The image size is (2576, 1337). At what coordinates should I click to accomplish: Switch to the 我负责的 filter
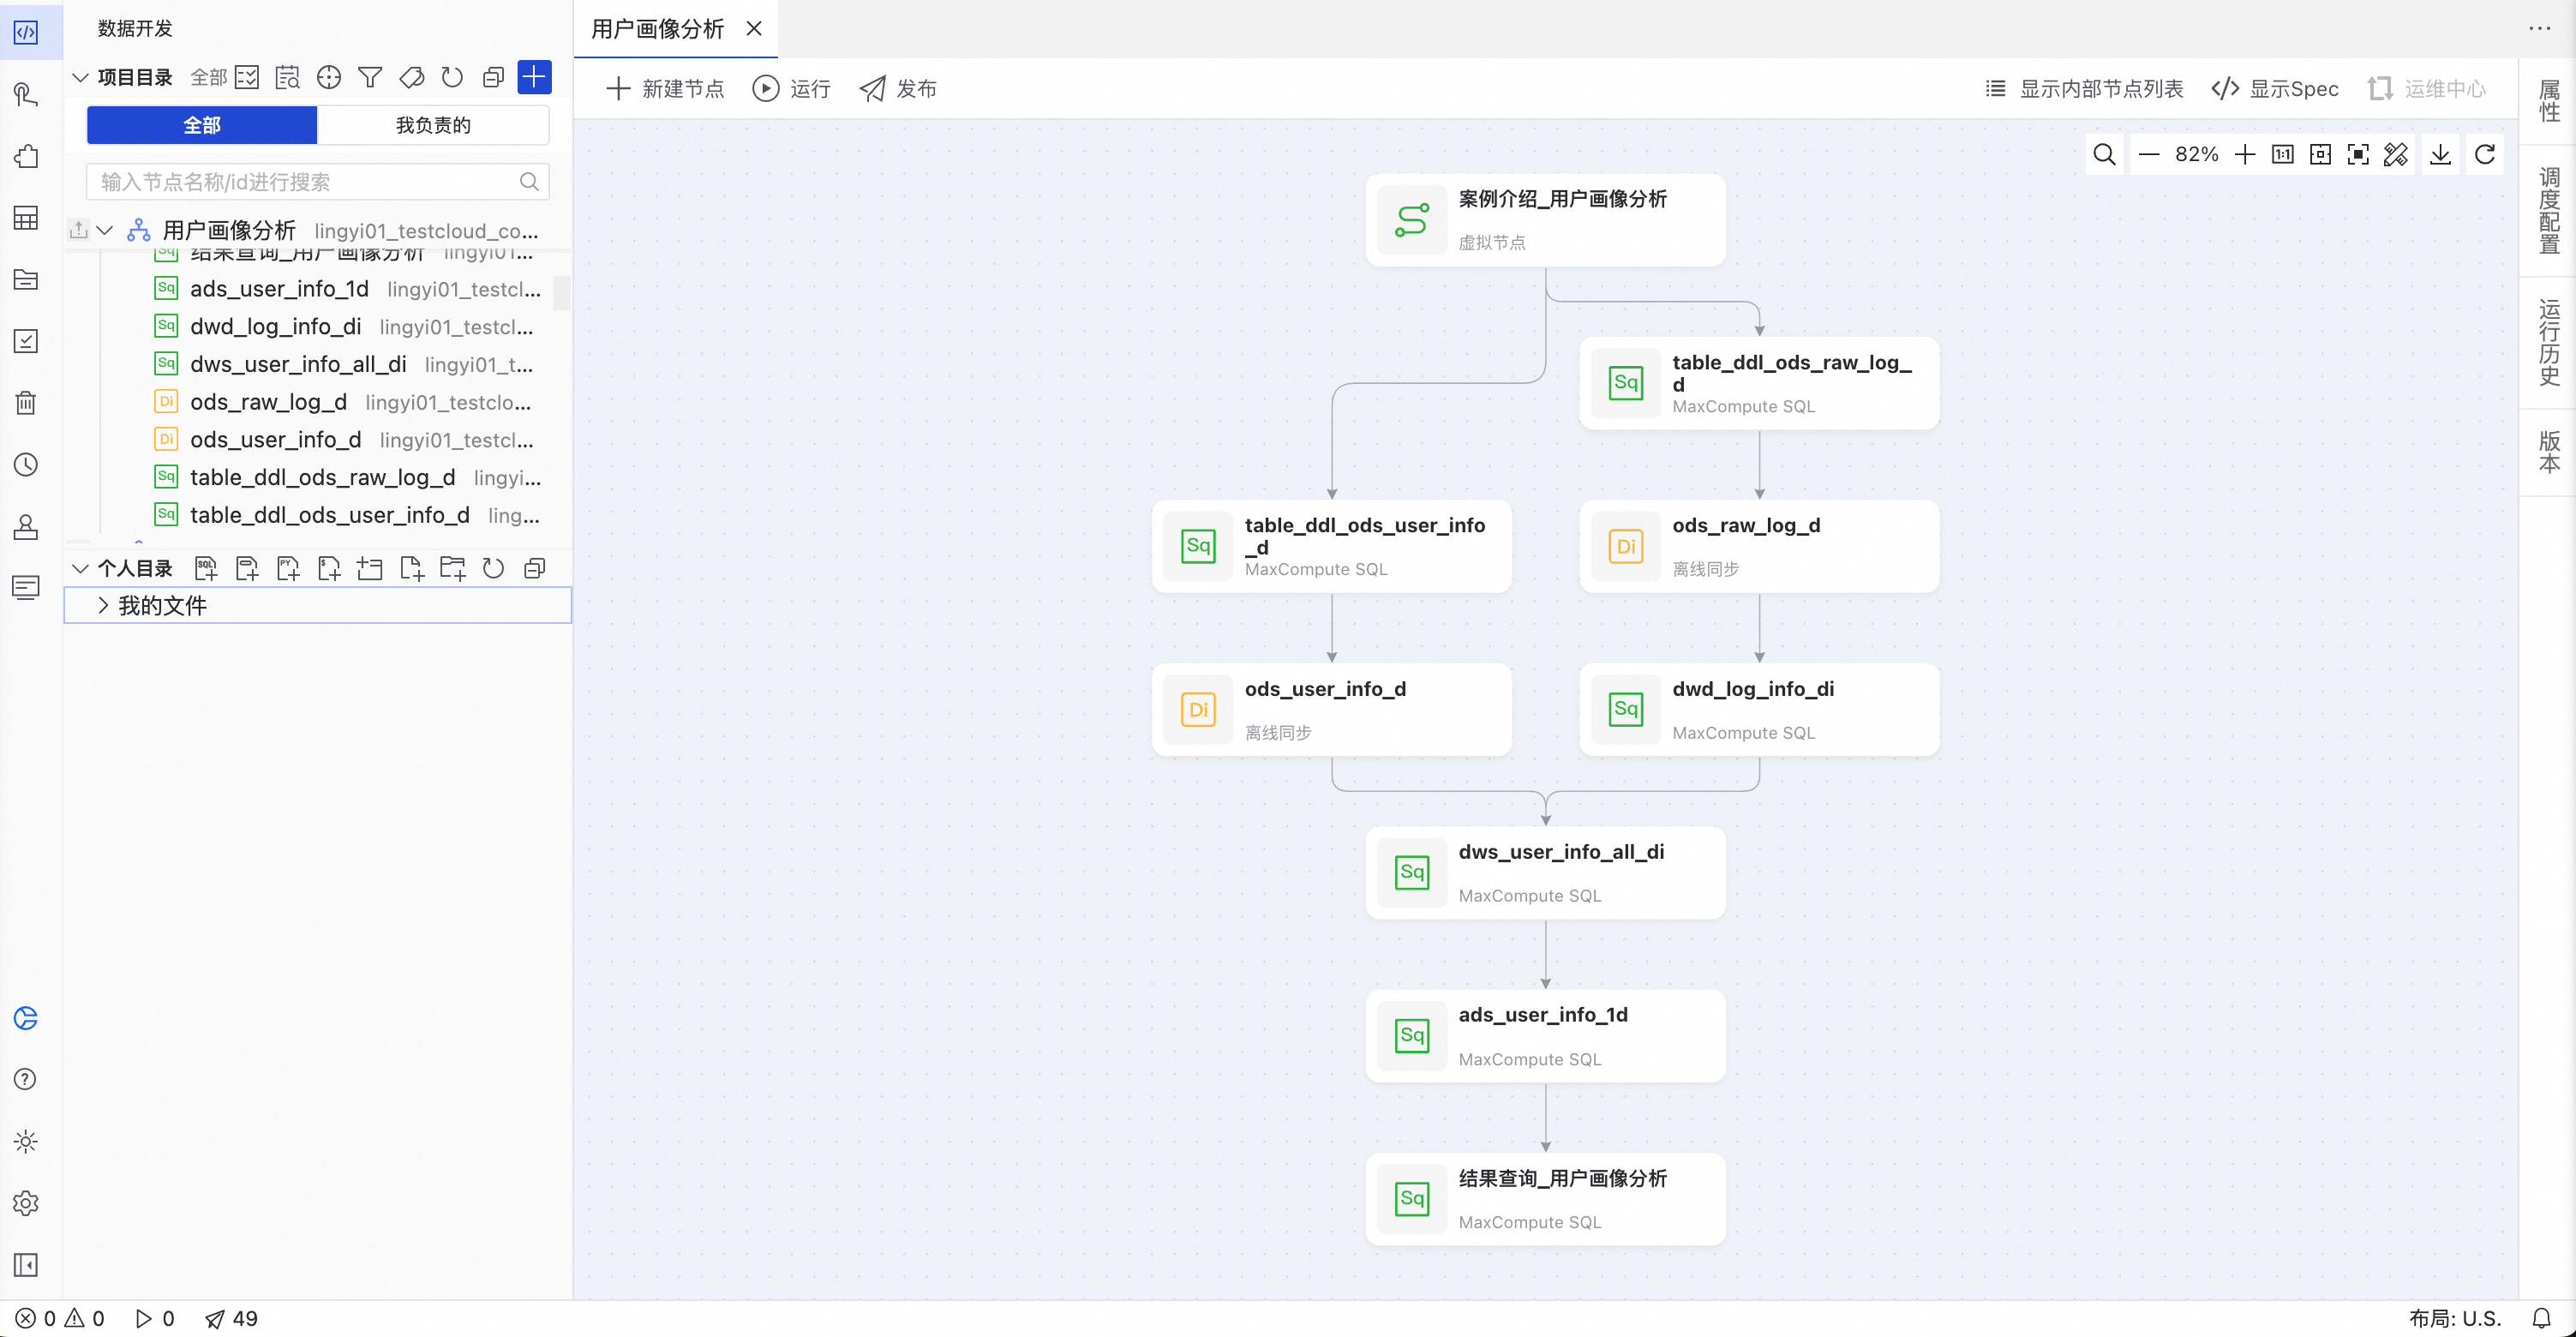433,125
